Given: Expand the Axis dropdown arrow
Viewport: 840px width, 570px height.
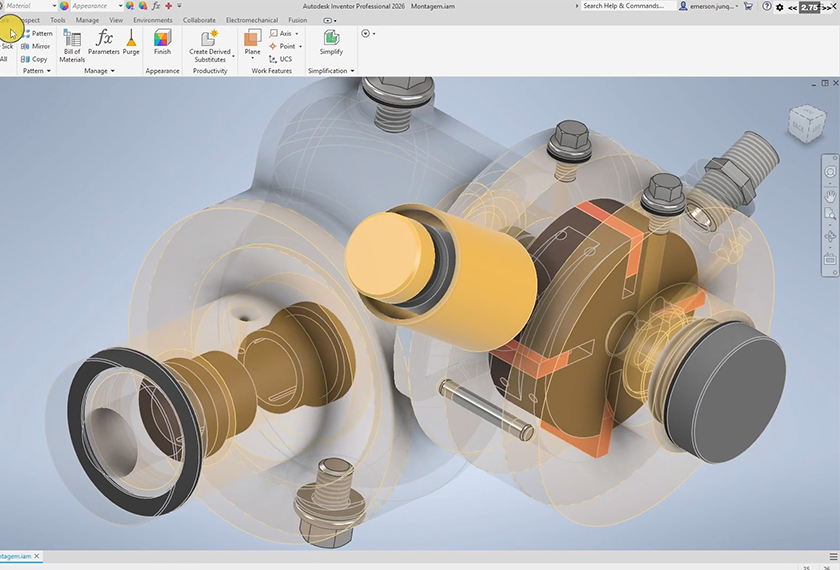Looking at the screenshot, I should [297, 33].
